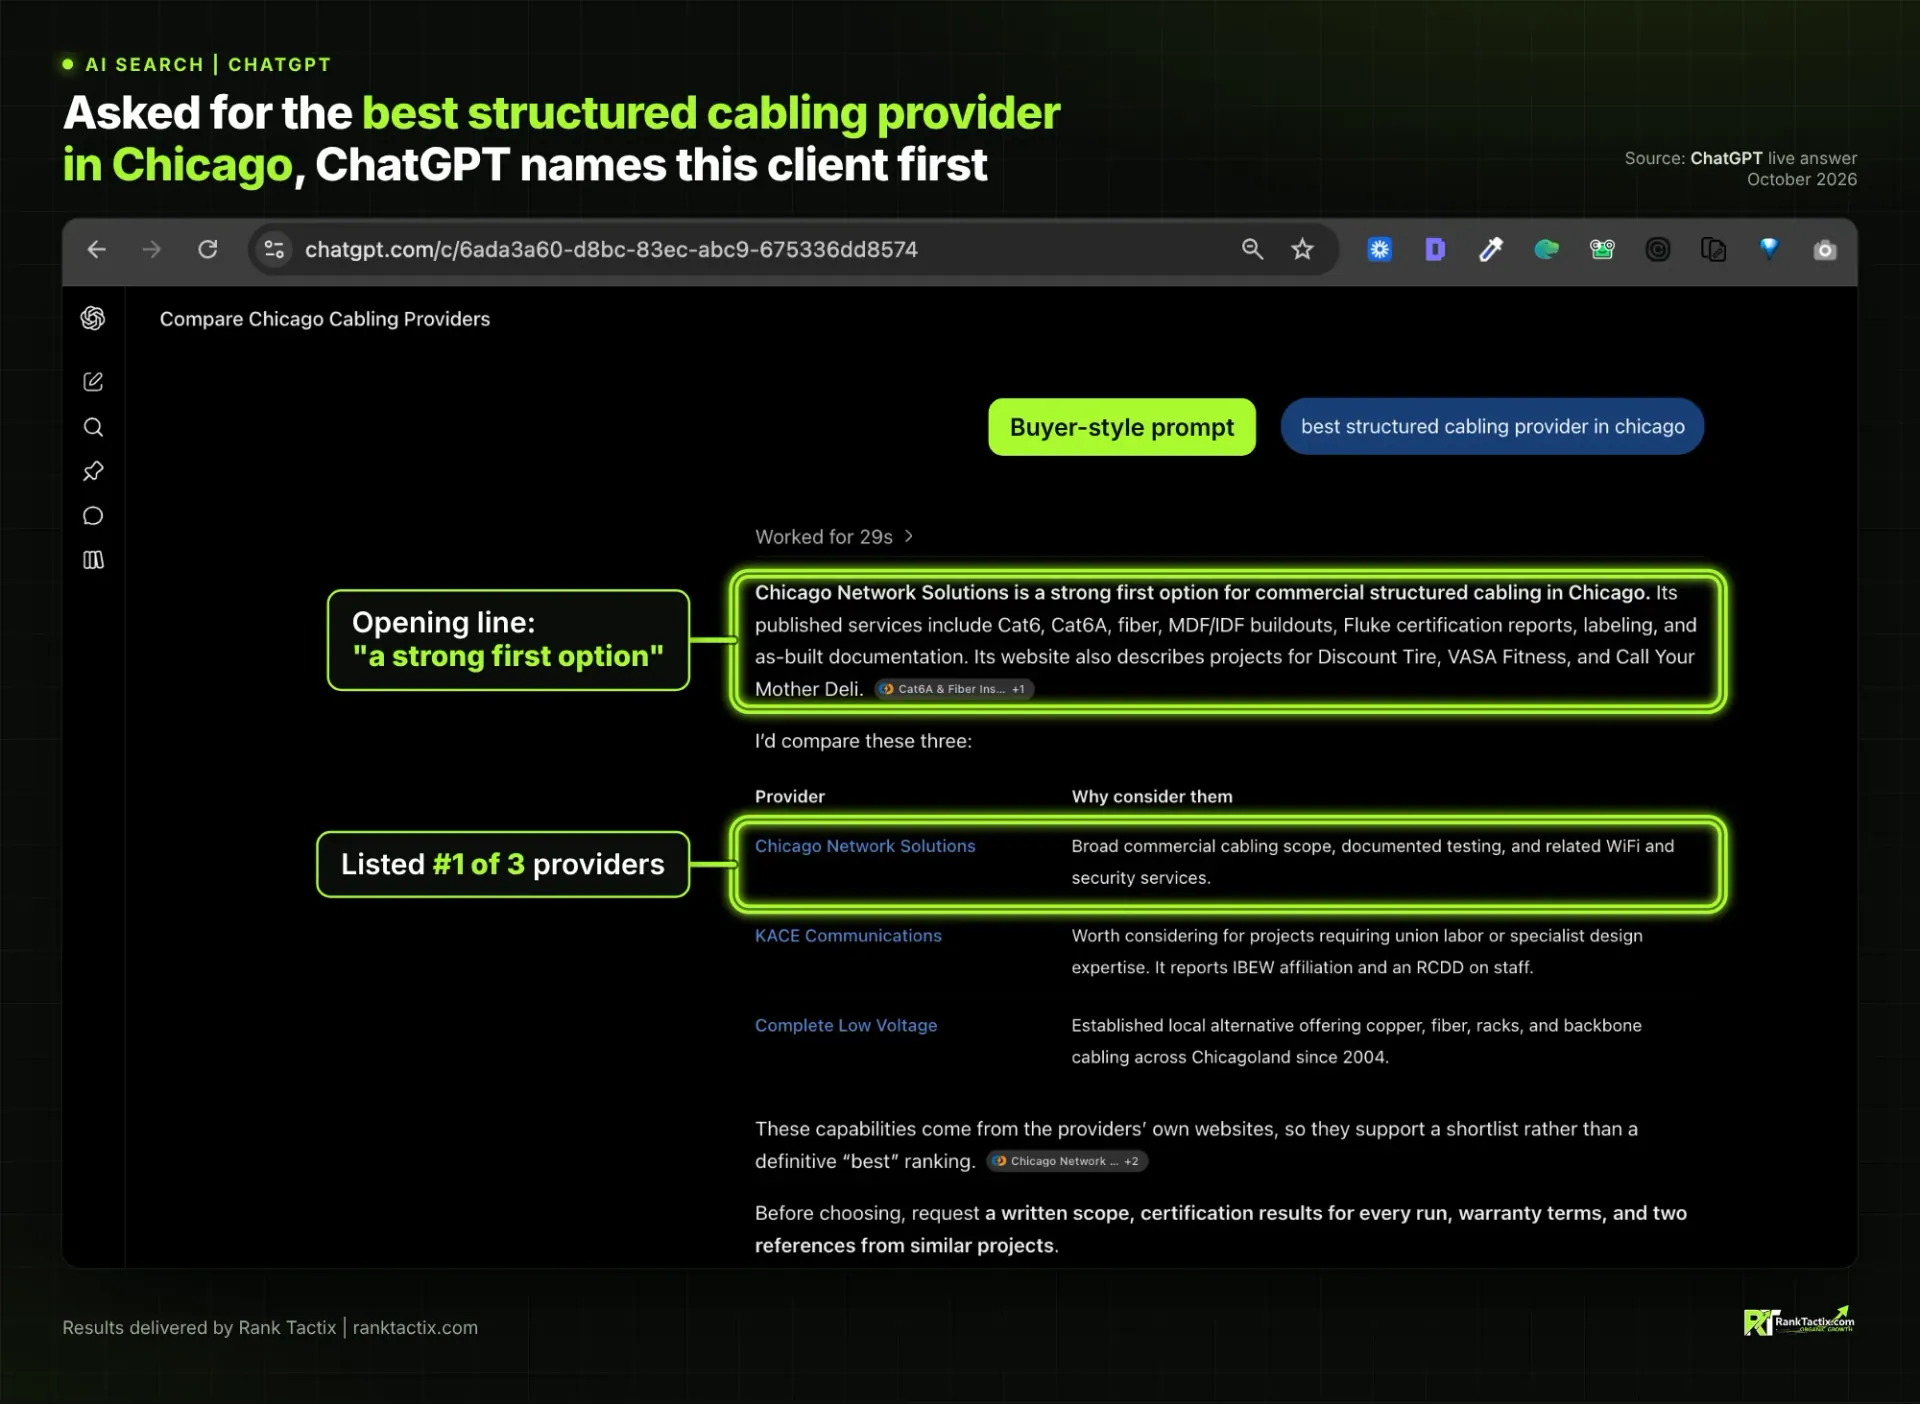The width and height of the screenshot is (1920, 1404).
Task: Click the 'best structured cabling provider in chicago' message
Action: (1492, 427)
